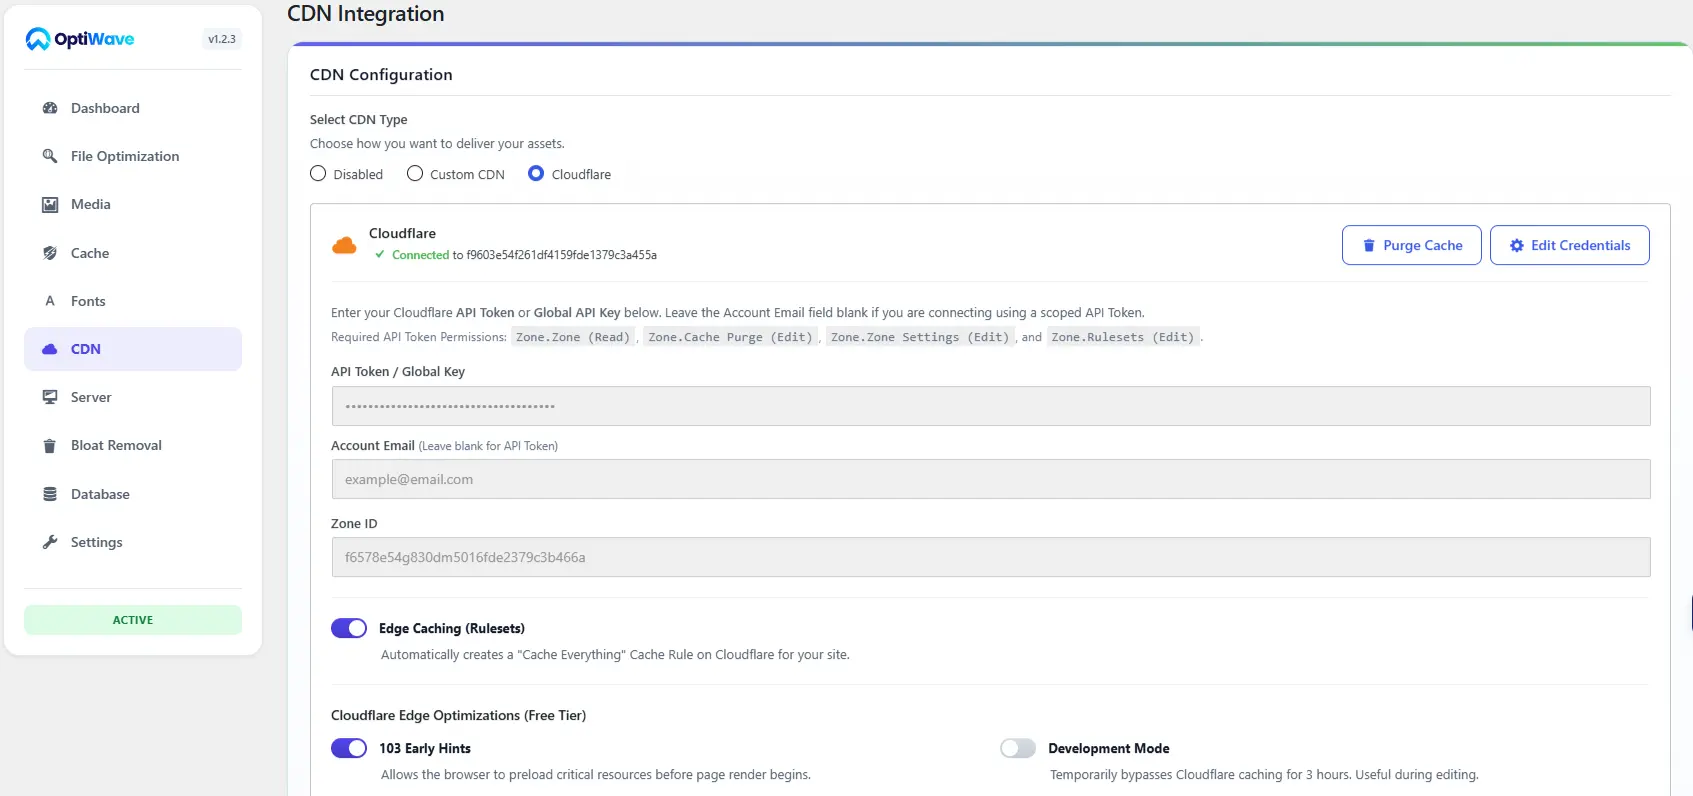Click the Zone.Cache Purge (Edit) permission tag
The width and height of the screenshot is (1693, 796).
pyautogui.click(x=730, y=337)
